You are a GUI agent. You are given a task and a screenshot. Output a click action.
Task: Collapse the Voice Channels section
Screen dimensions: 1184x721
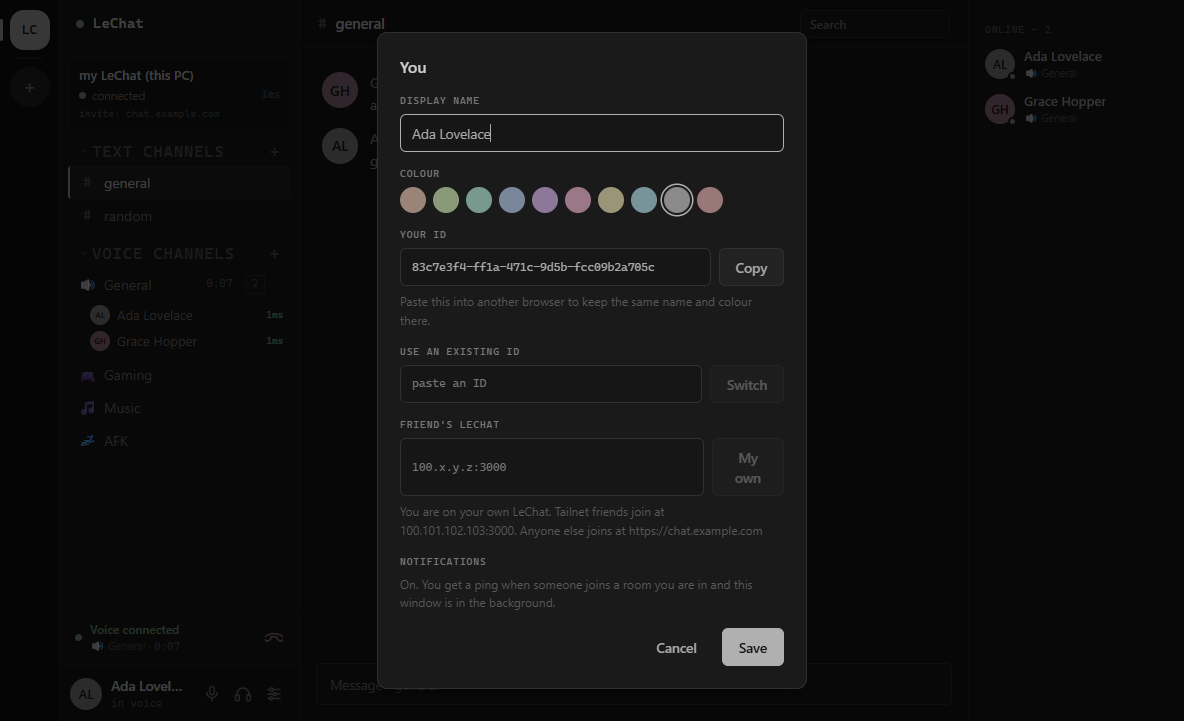tap(157, 254)
